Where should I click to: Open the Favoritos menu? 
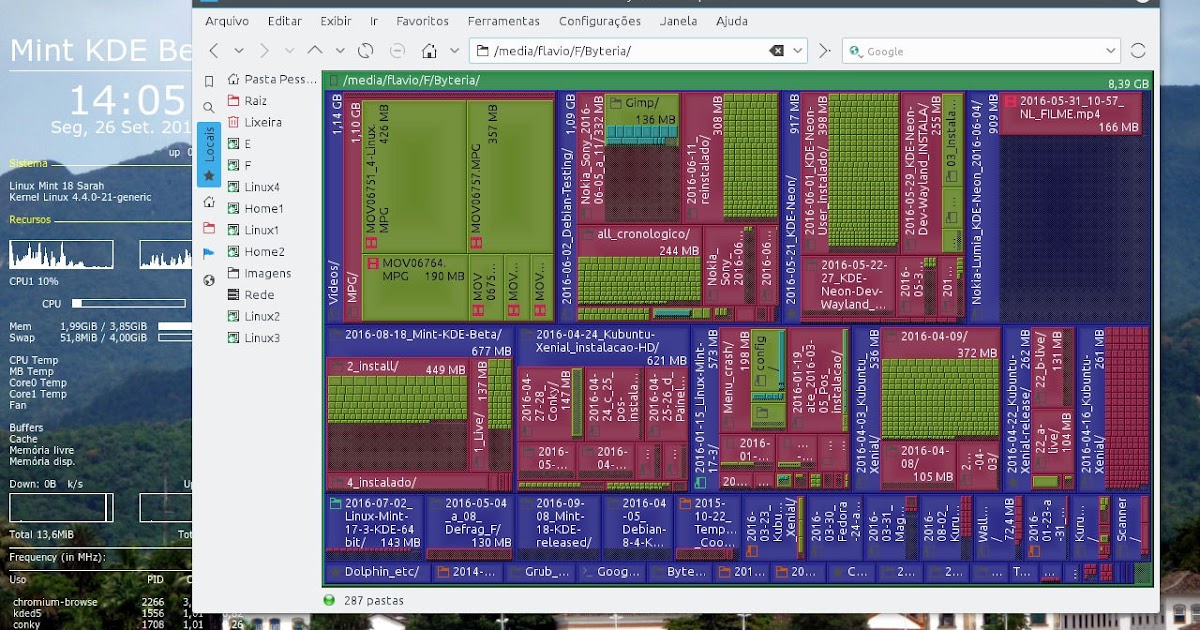[x=422, y=21]
